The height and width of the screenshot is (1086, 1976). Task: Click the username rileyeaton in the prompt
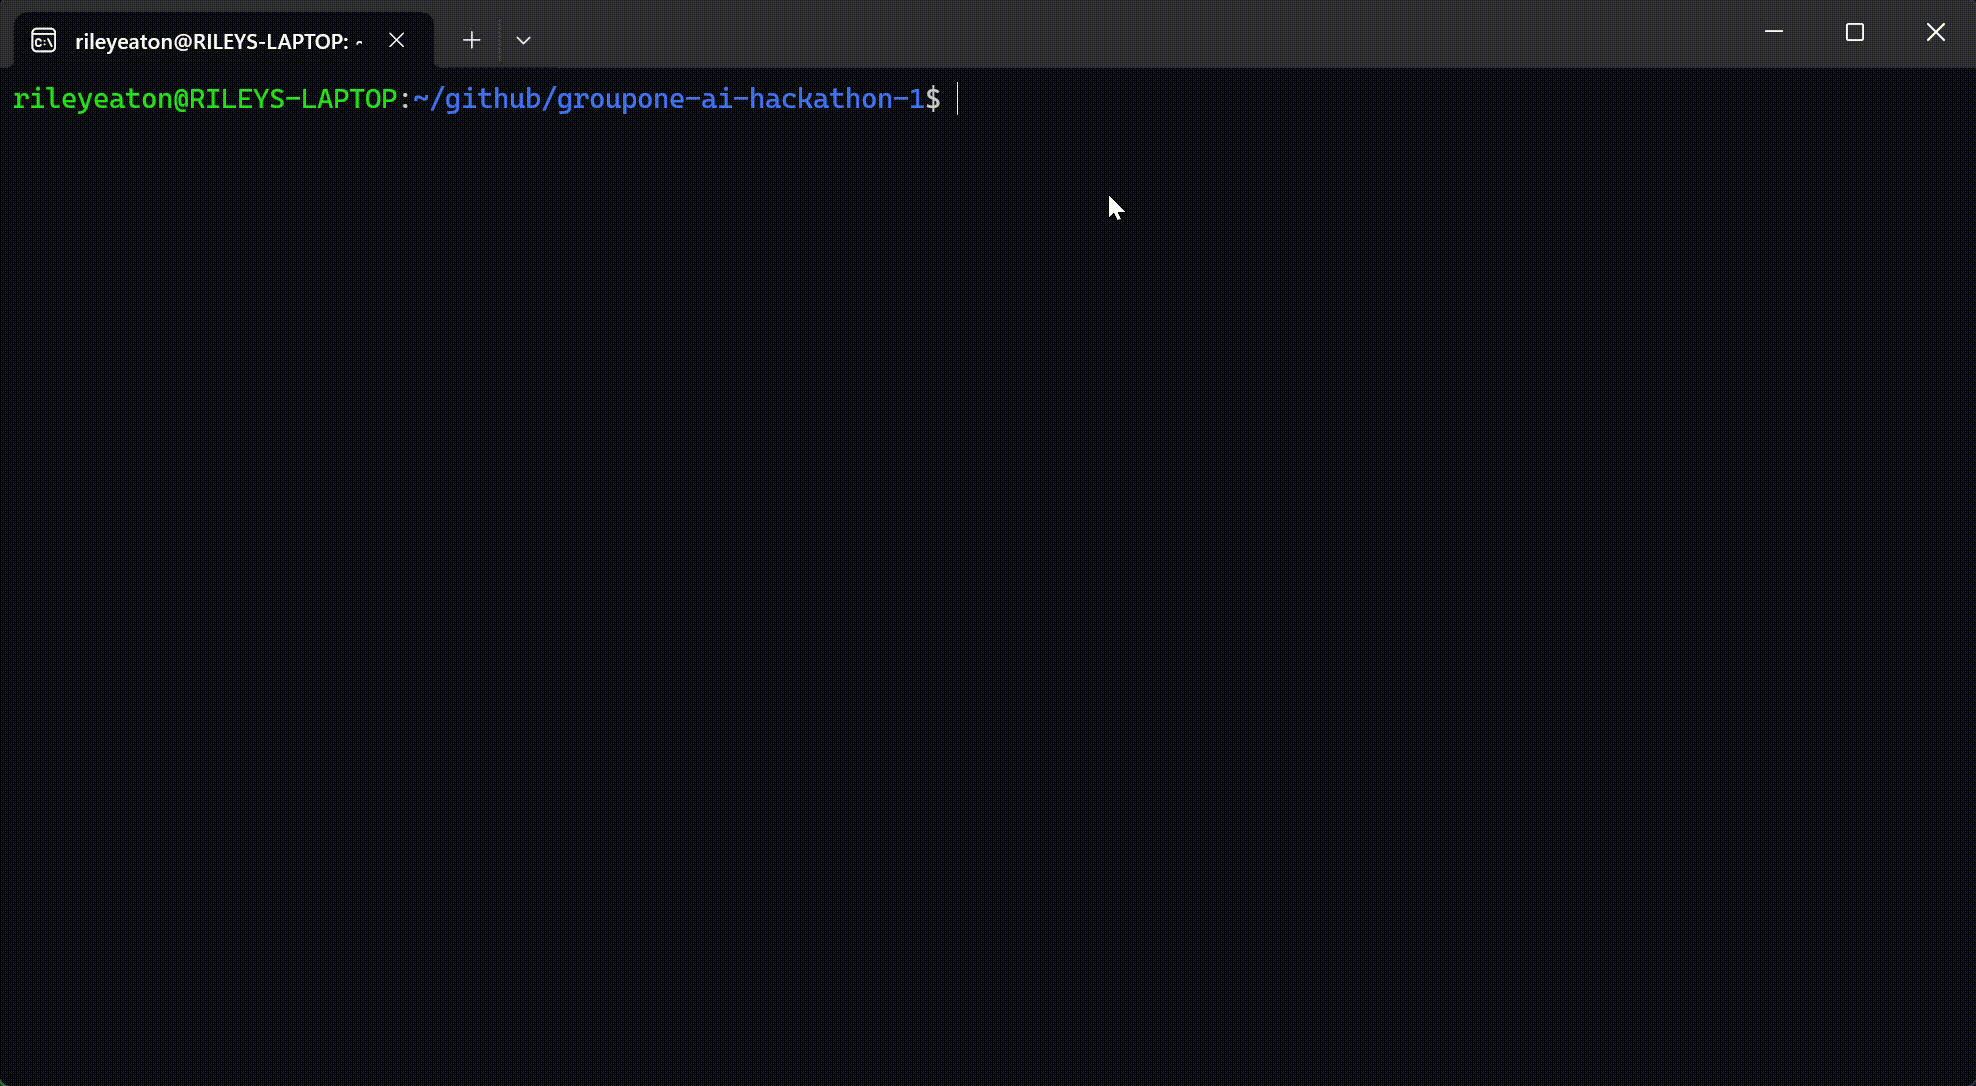pyautogui.click(x=92, y=99)
